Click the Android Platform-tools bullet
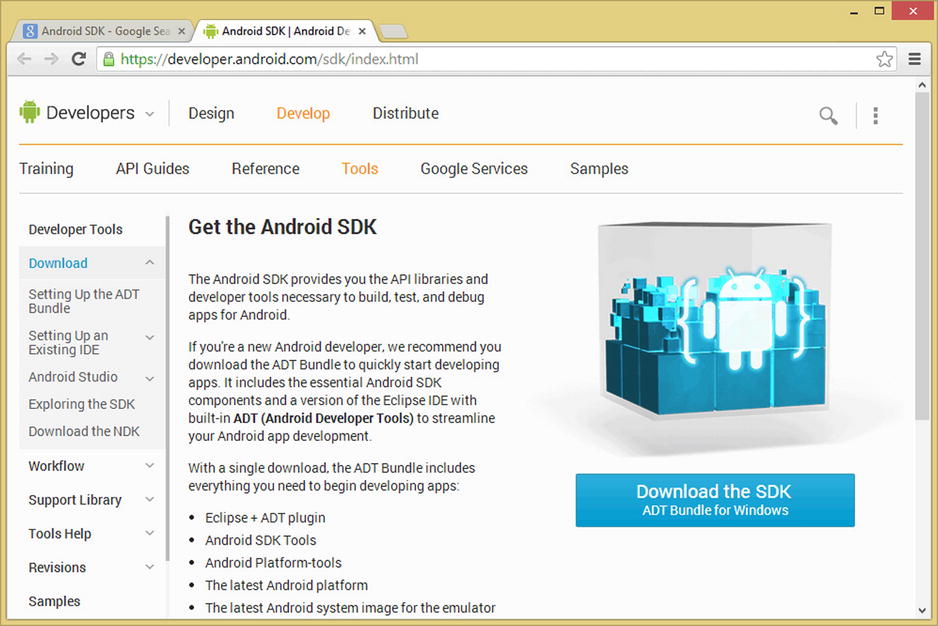This screenshot has height=626, width=938. click(x=273, y=563)
